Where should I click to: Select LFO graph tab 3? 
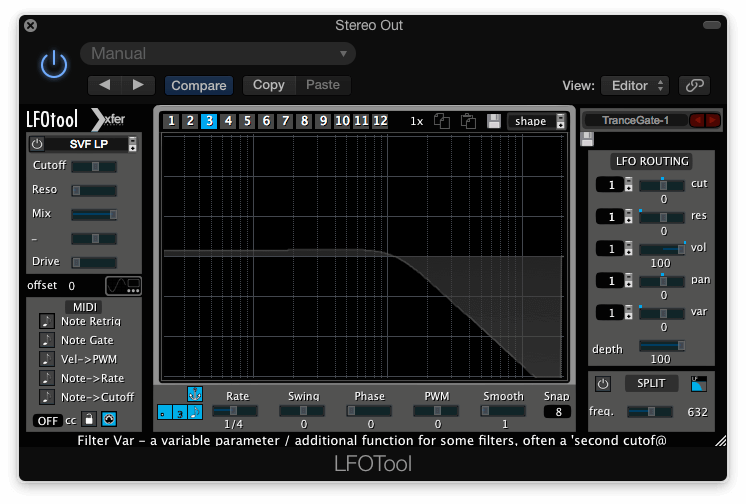(x=209, y=121)
